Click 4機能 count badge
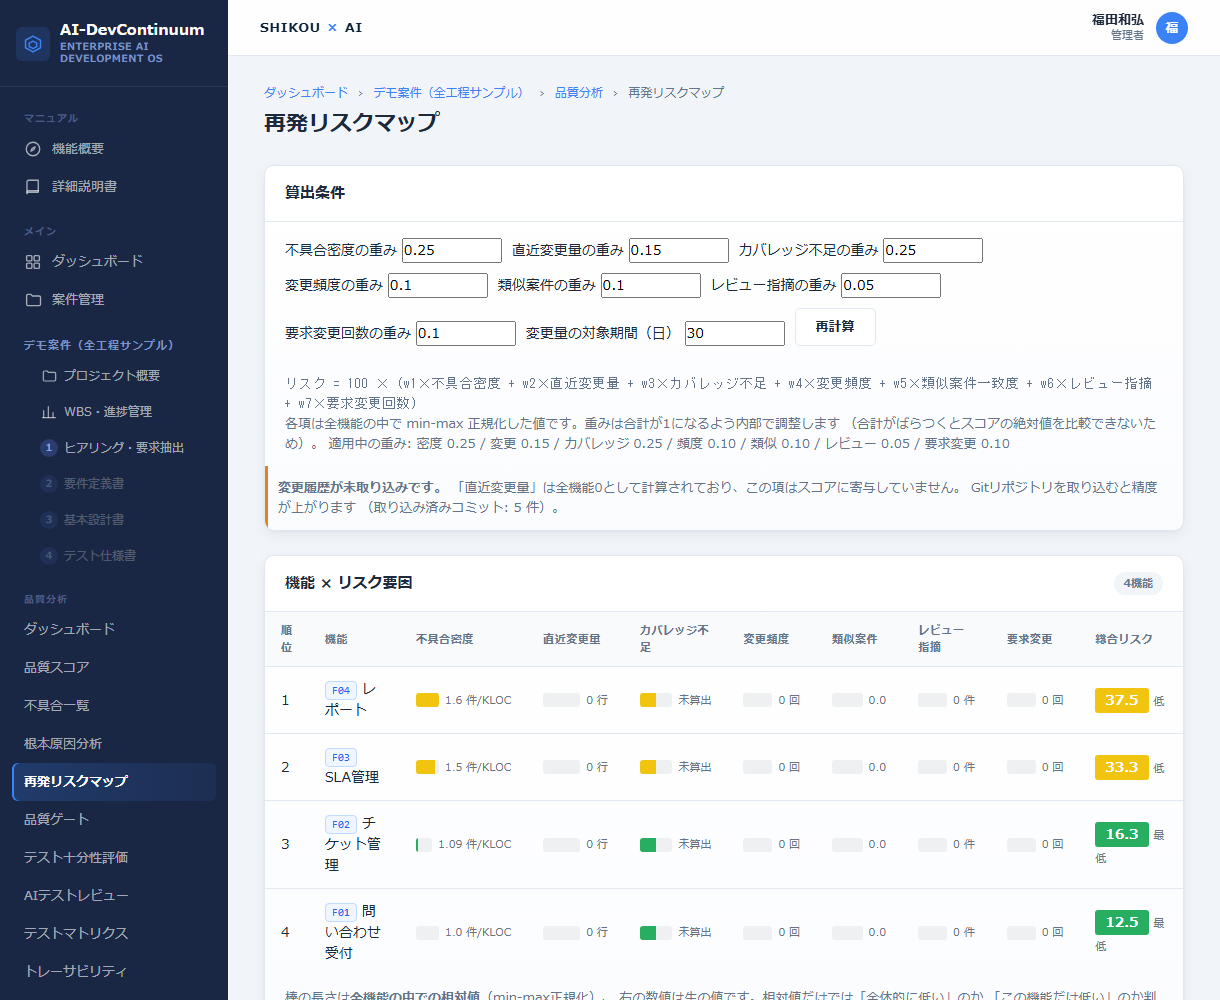The image size is (1220, 1000). (1138, 583)
